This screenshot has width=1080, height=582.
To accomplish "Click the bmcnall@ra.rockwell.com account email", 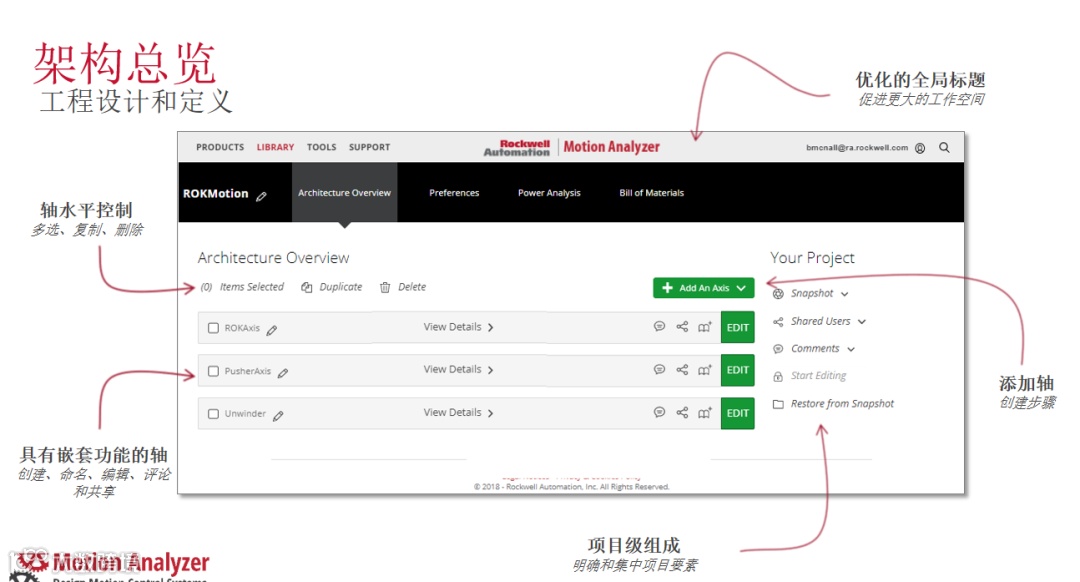I will pyautogui.click(x=857, y=147).
